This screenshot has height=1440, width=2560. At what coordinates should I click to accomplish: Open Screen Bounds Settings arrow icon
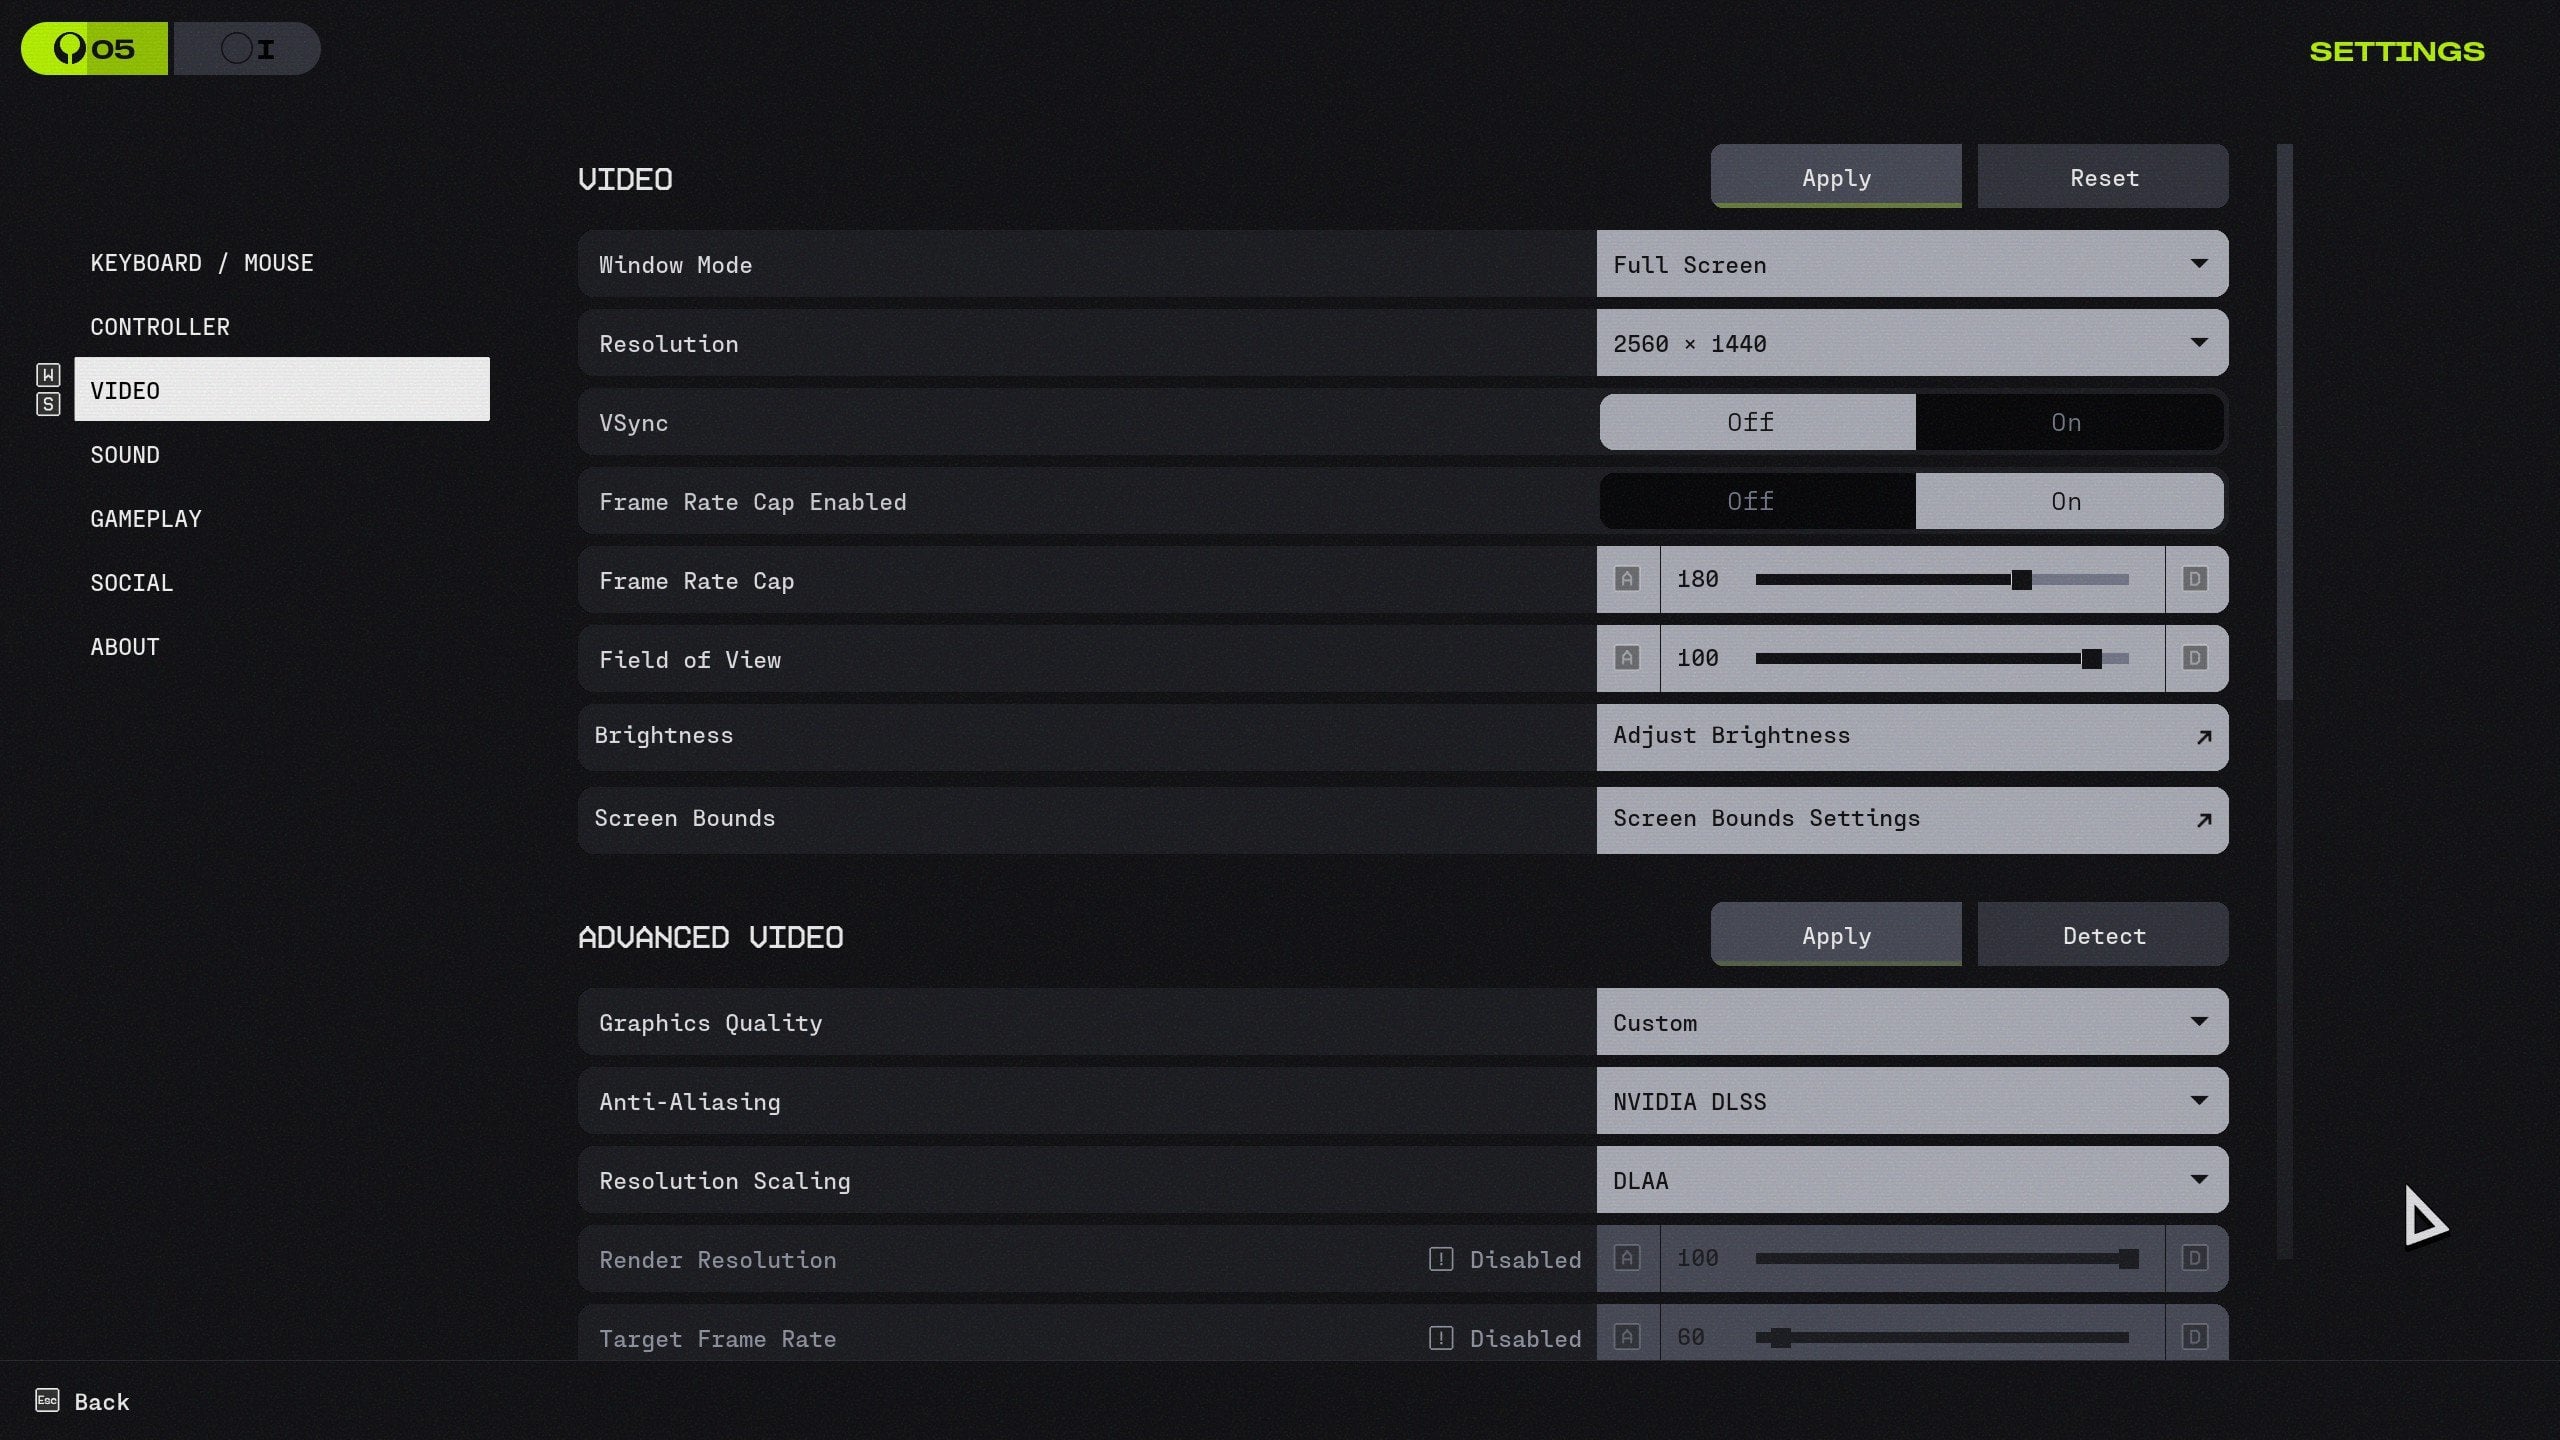point(2203,821)
